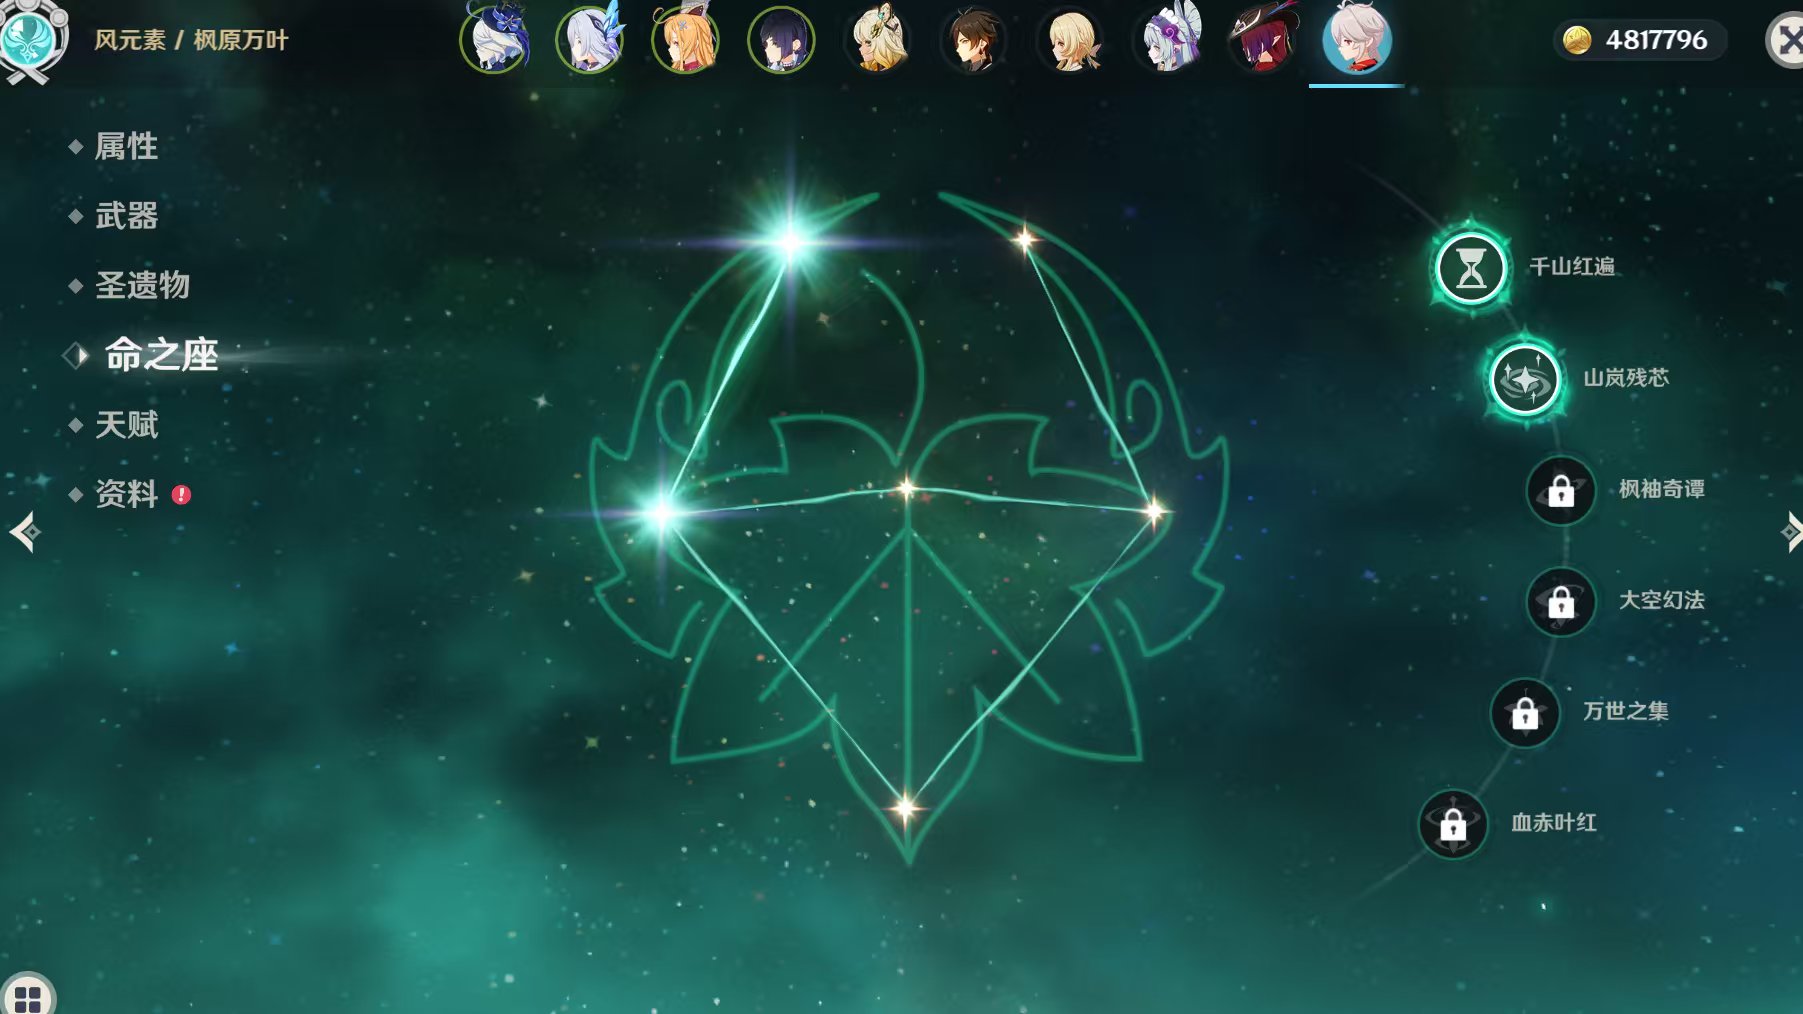Switch to Zhongli's character portrait
The image size is (1803, 1014).
974,41
